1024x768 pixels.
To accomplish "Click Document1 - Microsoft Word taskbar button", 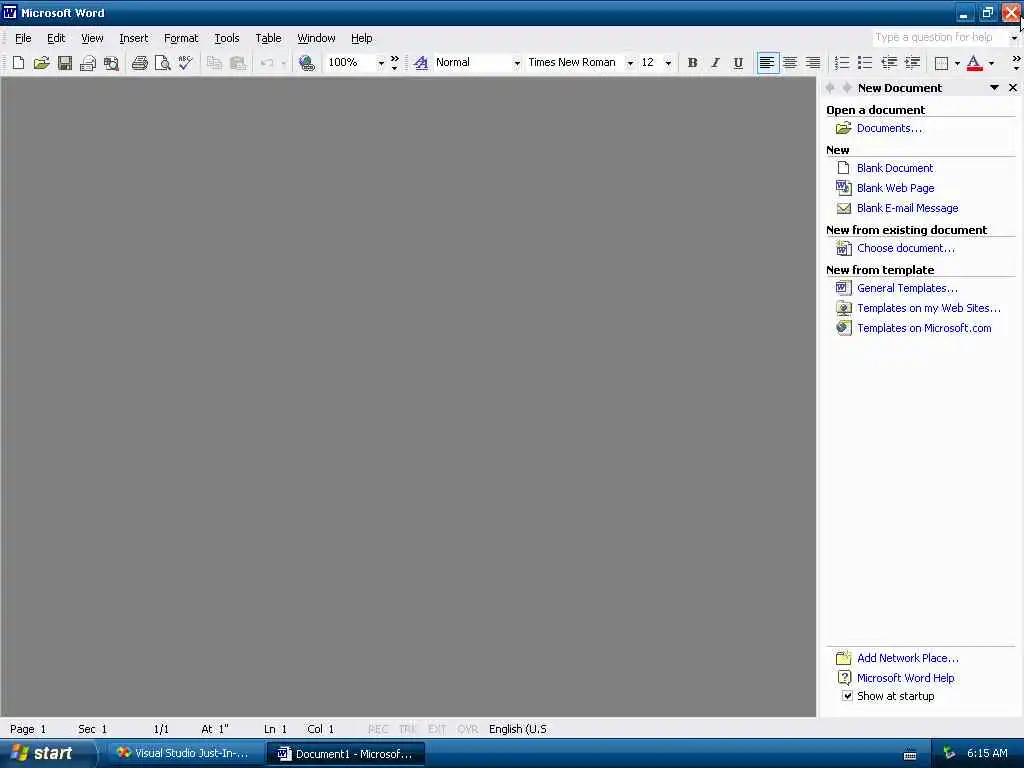I will [346, 754].
